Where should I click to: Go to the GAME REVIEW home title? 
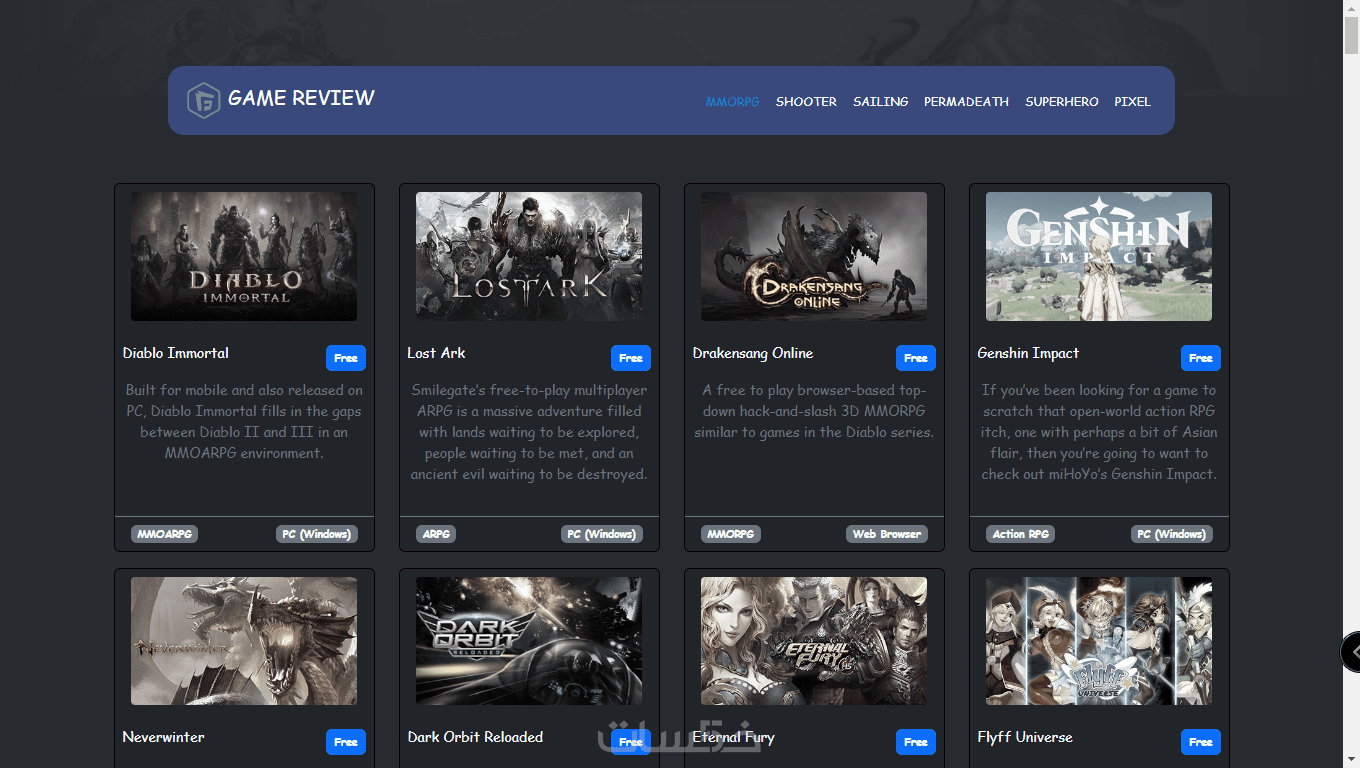point(301,98)
